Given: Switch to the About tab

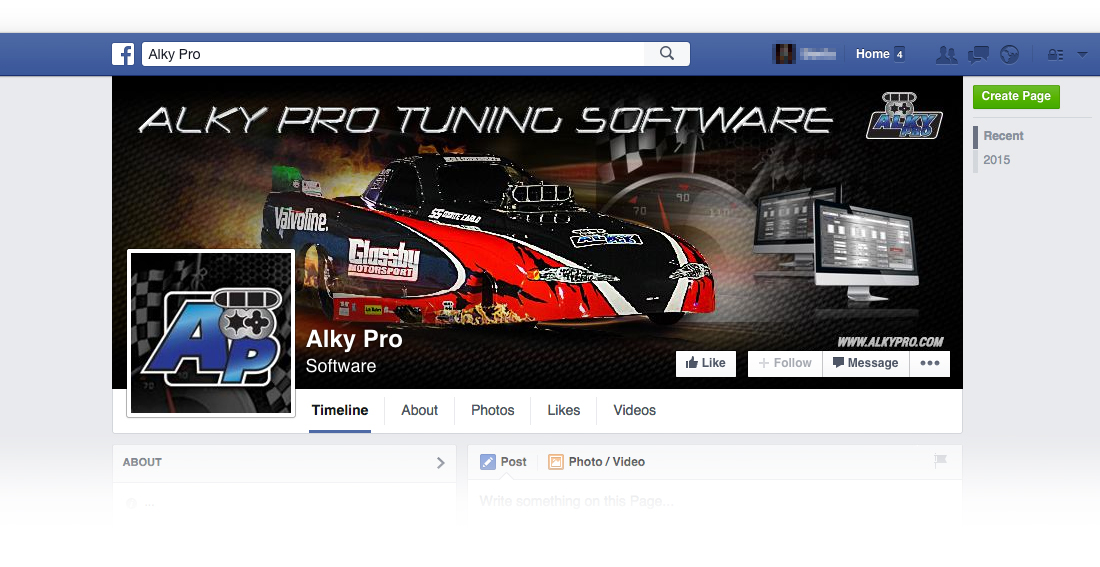Looking at the screenshot, I should (420, 411).
